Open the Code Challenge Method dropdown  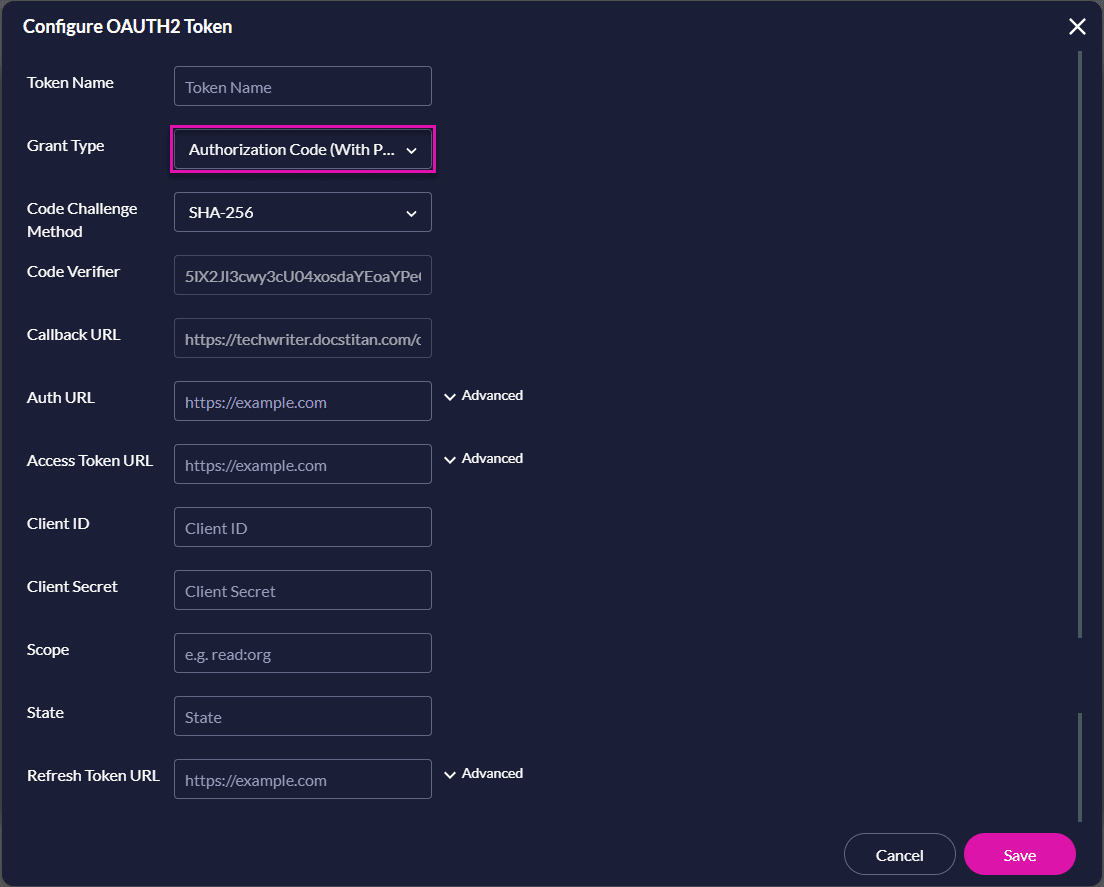pos(302,212)
